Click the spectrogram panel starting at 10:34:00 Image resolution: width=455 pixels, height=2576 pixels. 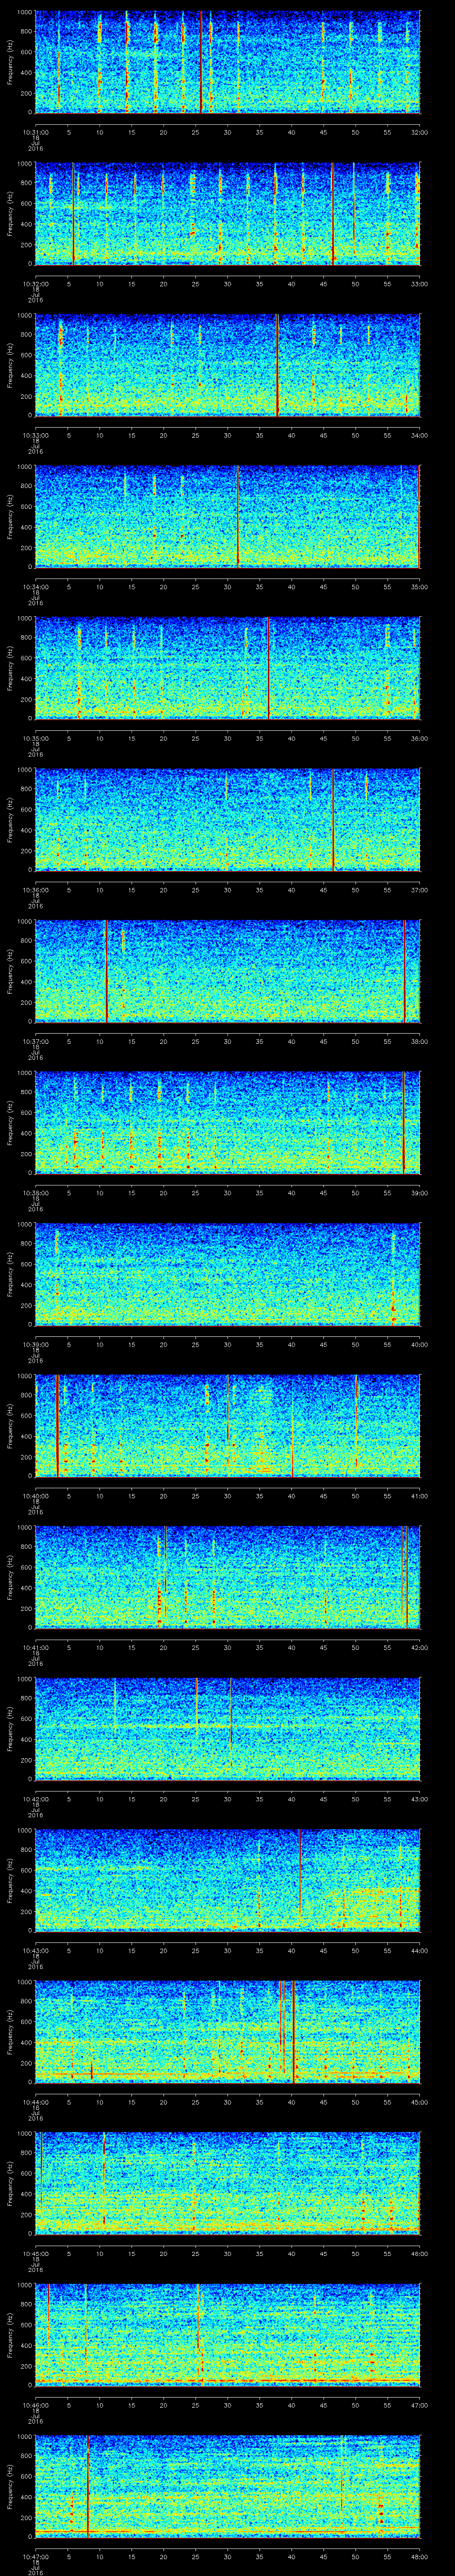(227, 516)
